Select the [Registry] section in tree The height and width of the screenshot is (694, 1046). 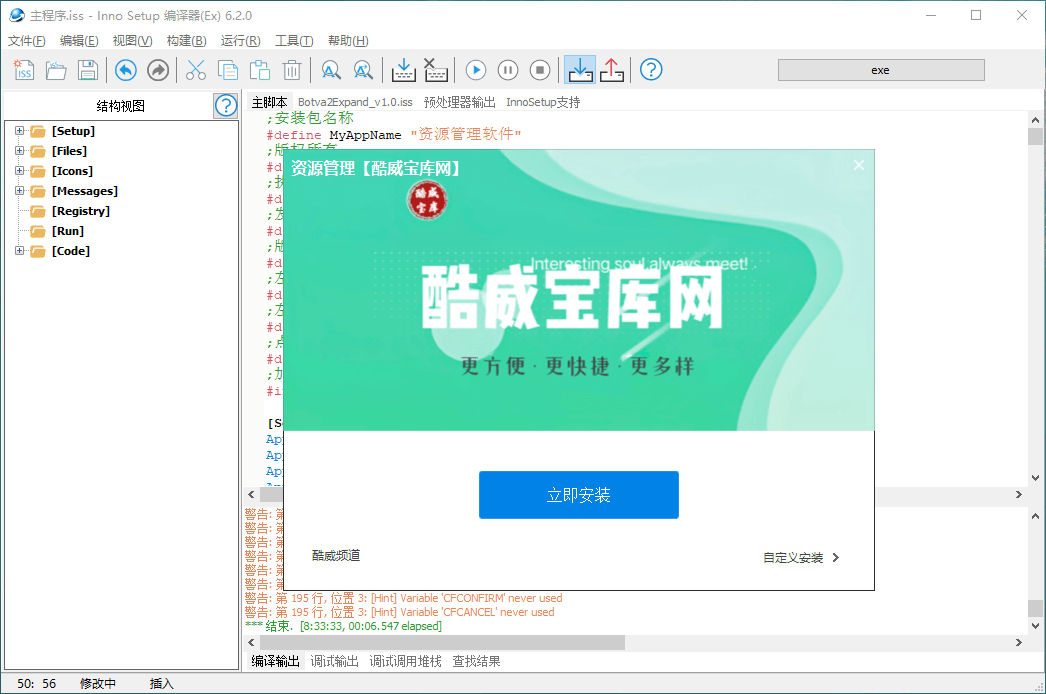[81, 211]
